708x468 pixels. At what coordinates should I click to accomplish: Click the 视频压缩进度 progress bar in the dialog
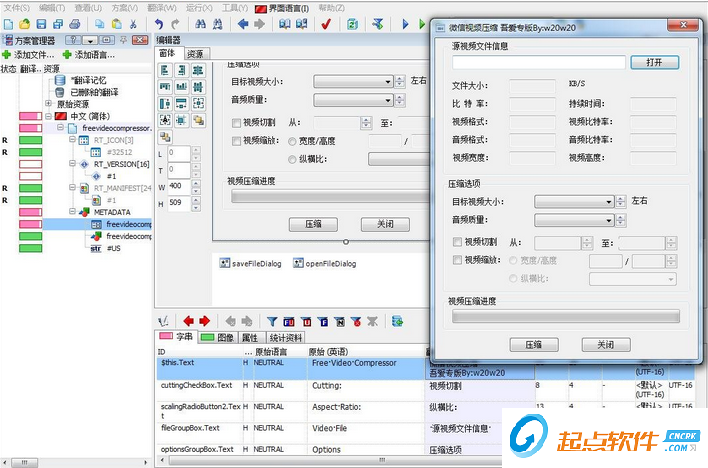point(565,316)
